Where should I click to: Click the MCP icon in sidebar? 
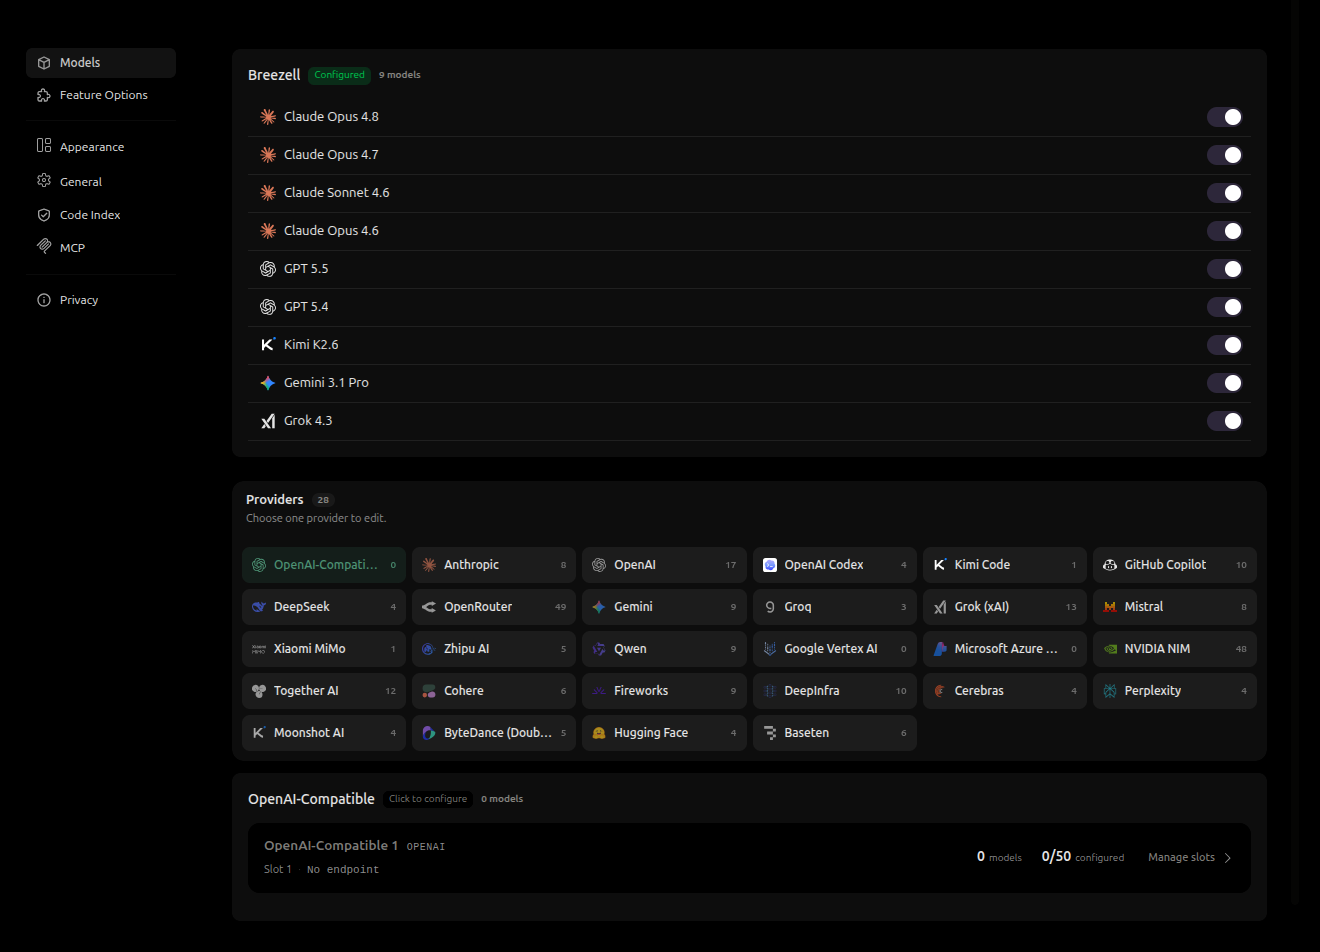44,246
